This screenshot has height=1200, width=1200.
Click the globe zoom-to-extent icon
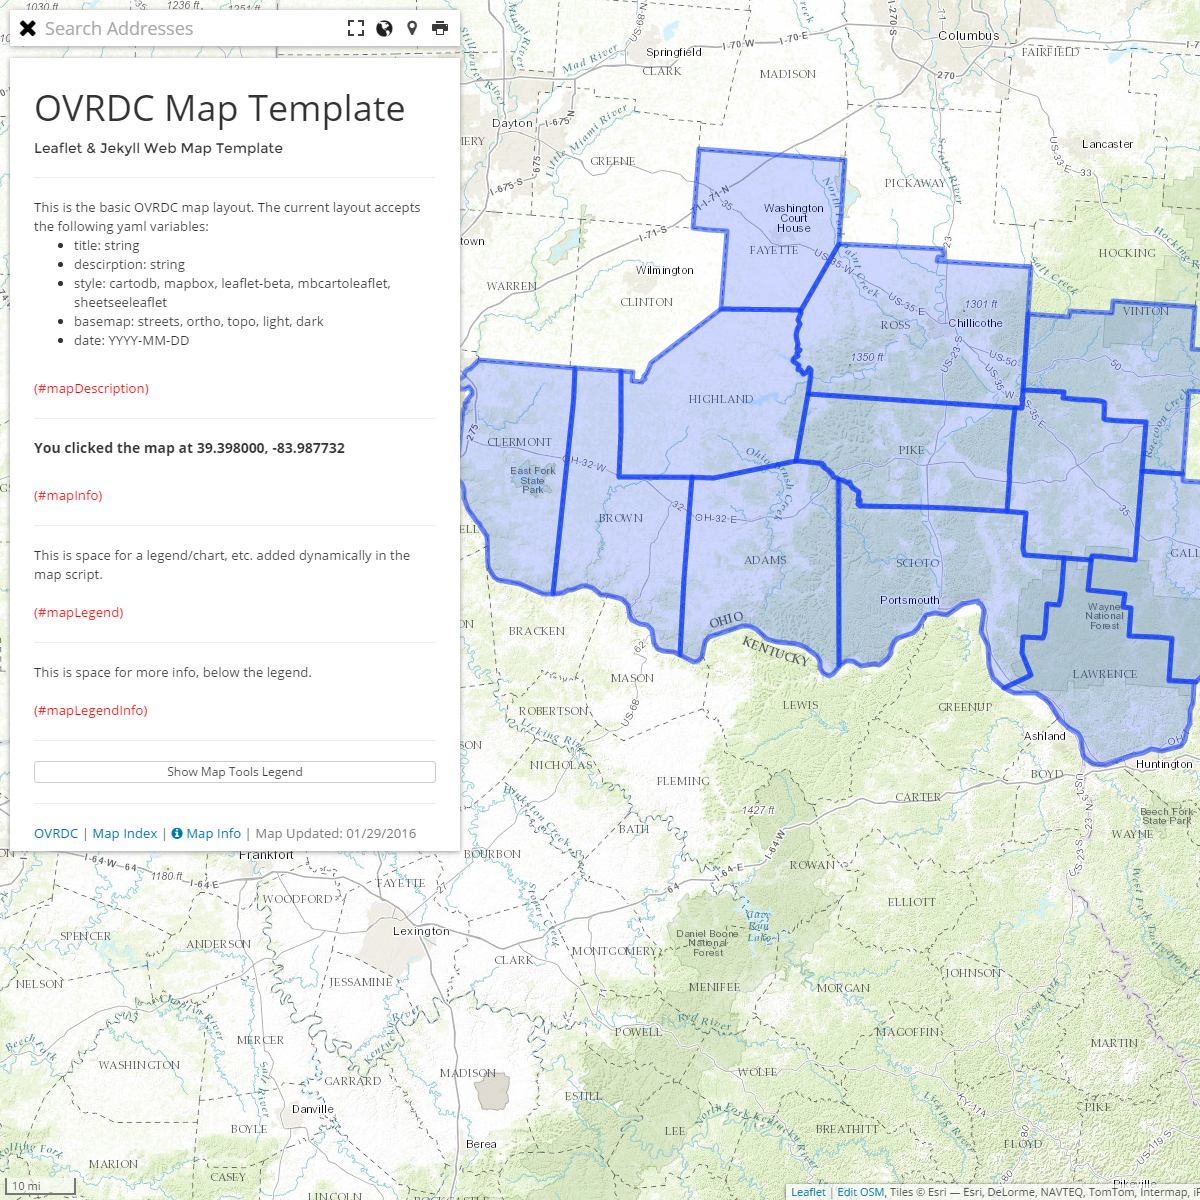[384, 28]
